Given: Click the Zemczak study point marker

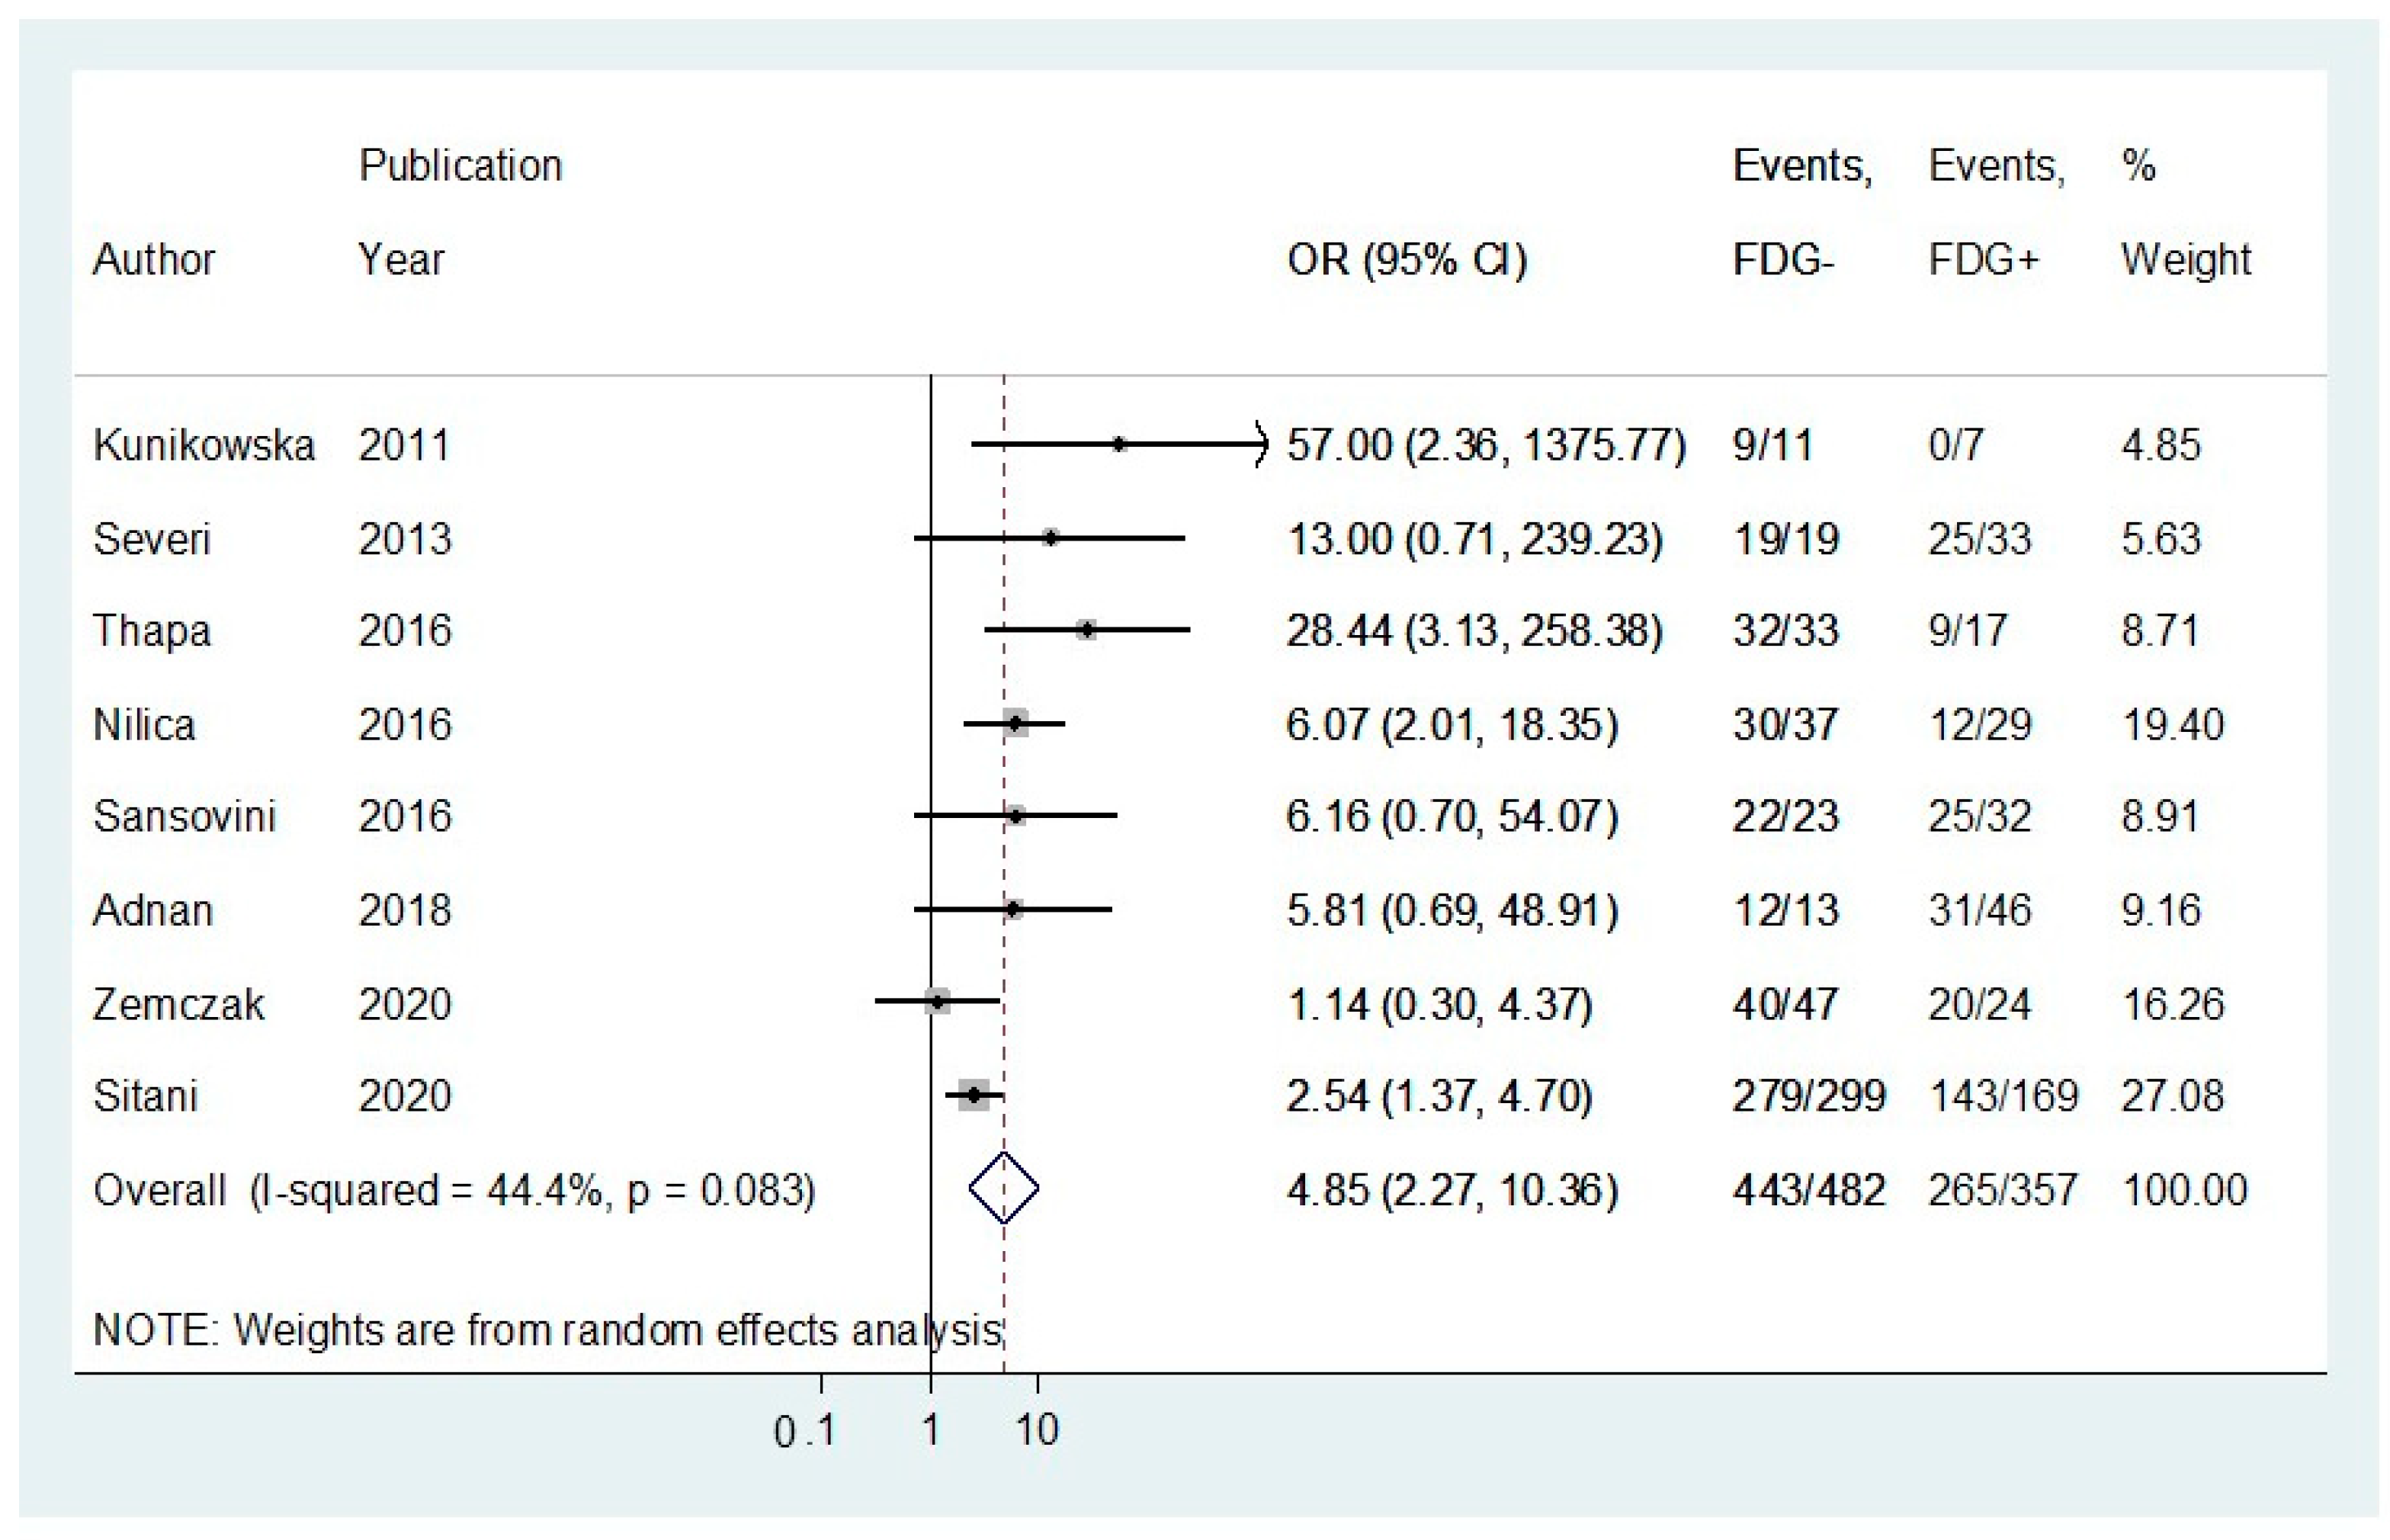Looking at the screenshot, I should click(x=937, y=1001).
